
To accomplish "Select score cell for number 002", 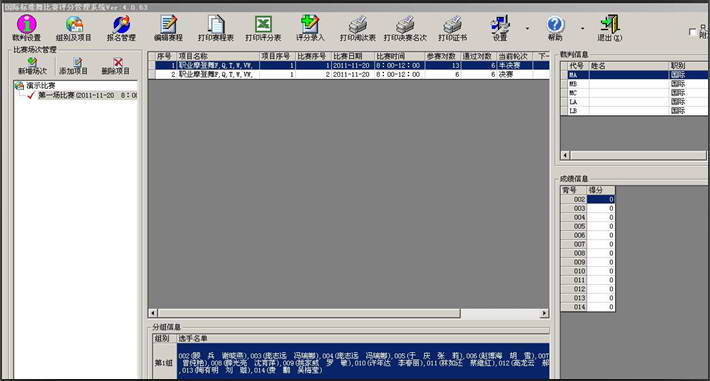I will 601,199.
